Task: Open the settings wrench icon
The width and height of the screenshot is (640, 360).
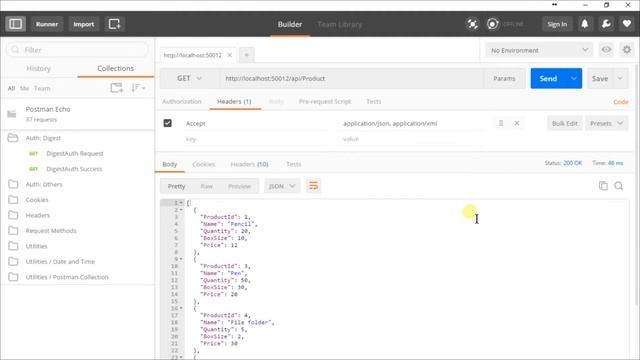Action: [606, 24]
